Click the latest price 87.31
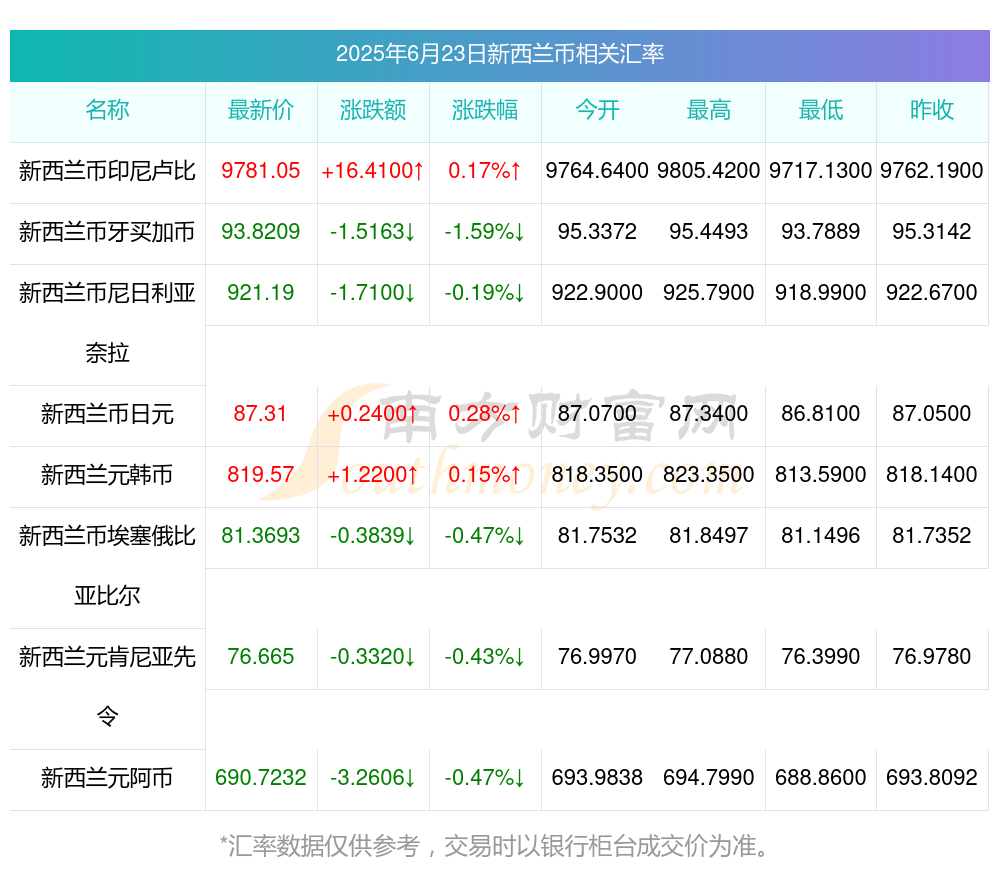This screenshot has width=1000, height=877. coord(261,413)
